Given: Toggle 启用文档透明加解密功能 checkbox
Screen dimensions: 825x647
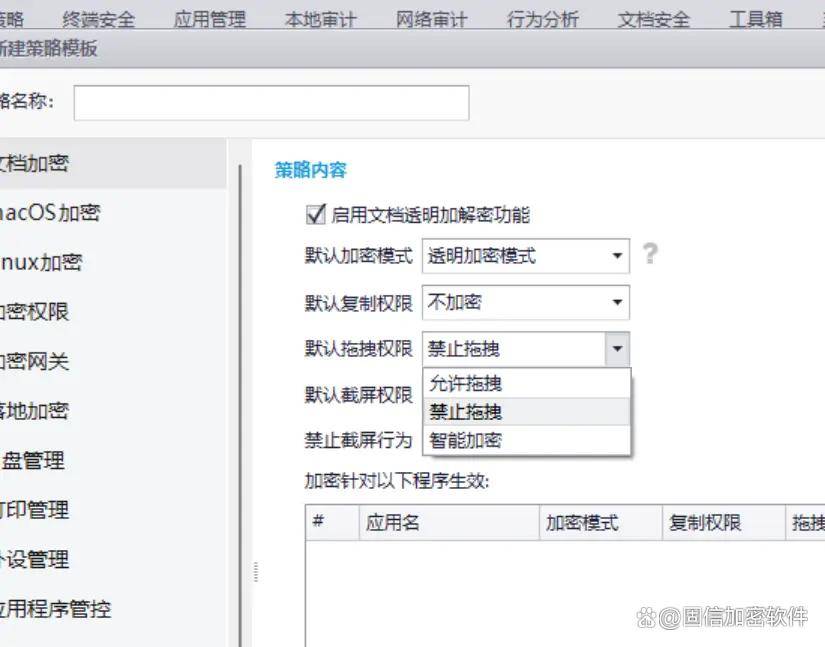Looking at the screenshot, I should (316, 214).
